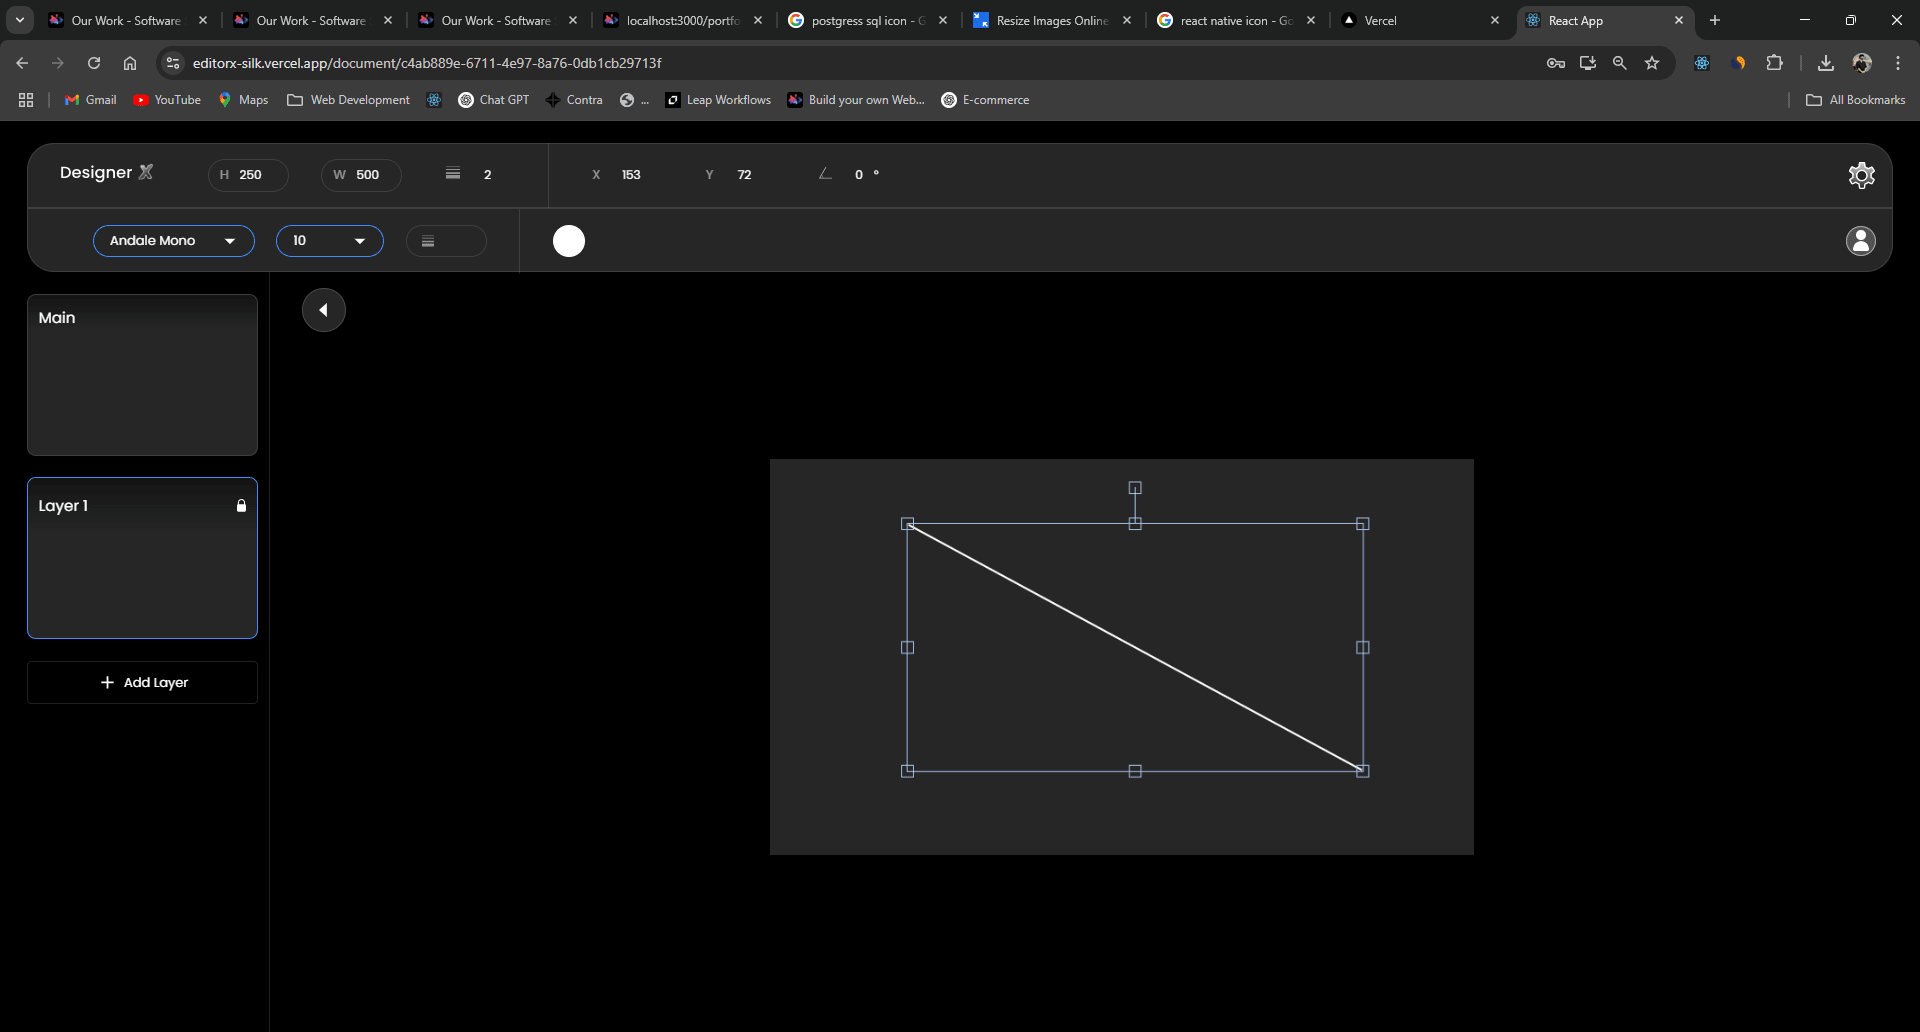Go back to previous page
The width and height of the screenshot is (1920, 1032).
tap(22, 63)
